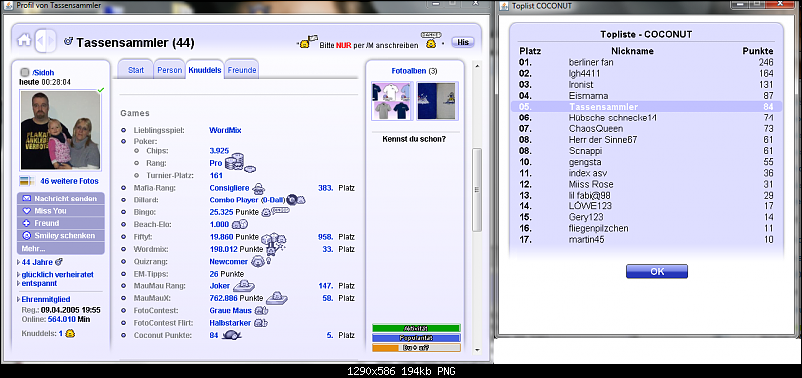Screen dimensions: 802x378
Task: Expand the Ehrenmitglied entry
Action: (x=19, y=299)
